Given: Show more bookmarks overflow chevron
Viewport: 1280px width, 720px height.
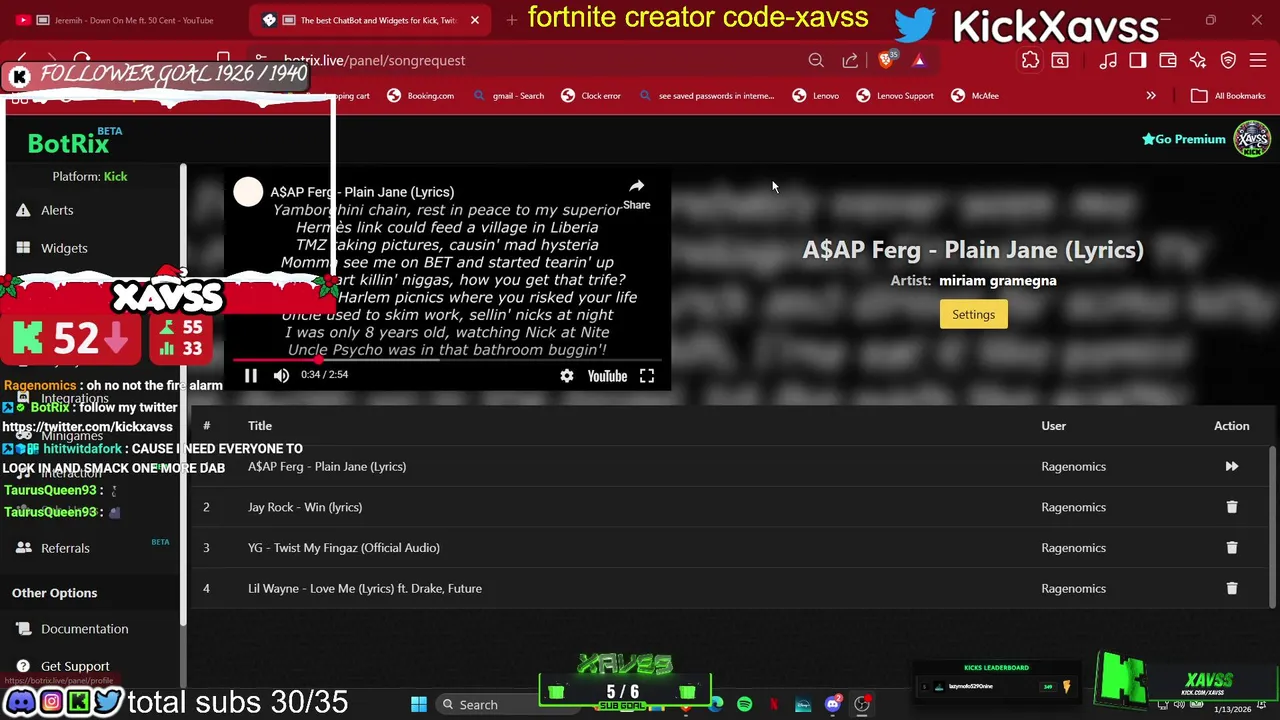Looking at the screenshot, I should click(1151, 96).
